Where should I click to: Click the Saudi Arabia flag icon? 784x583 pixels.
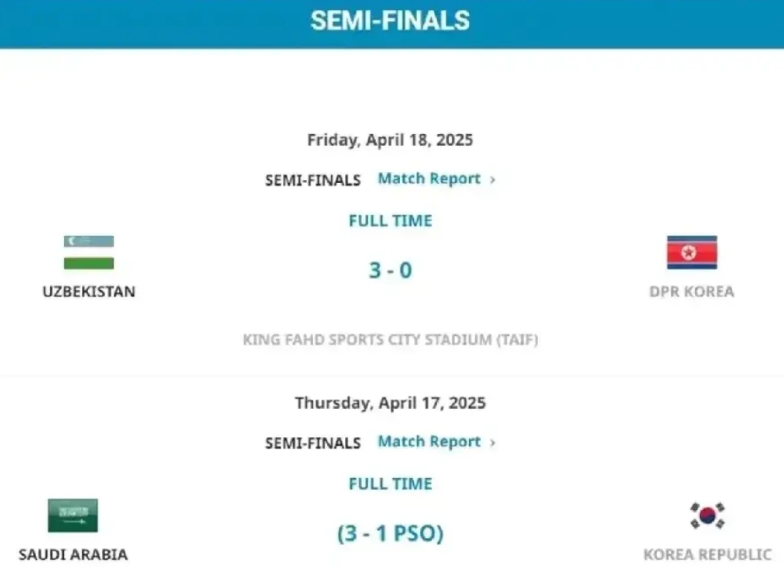pyautogui.click(x=73, y=515)
